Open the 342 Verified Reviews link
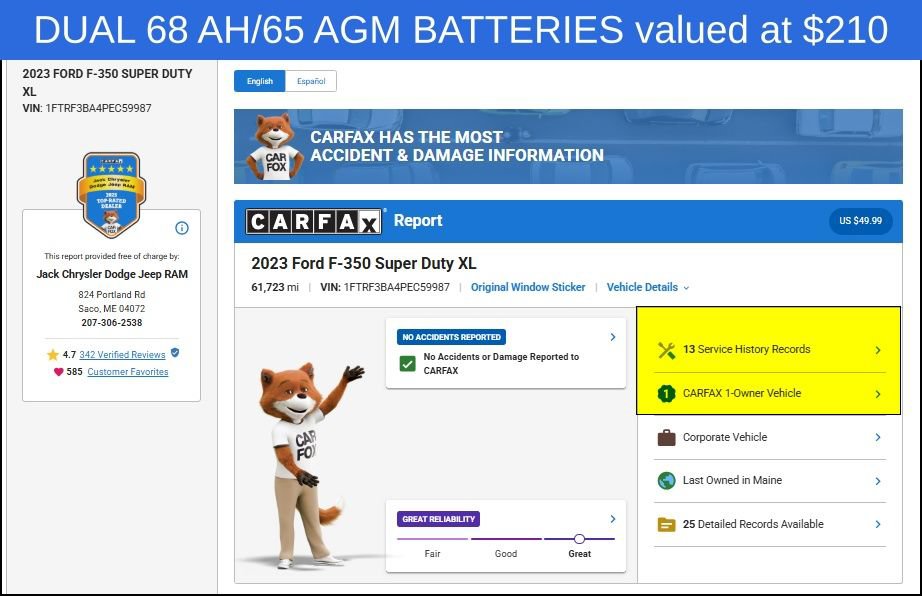 (x=122, y=354)
